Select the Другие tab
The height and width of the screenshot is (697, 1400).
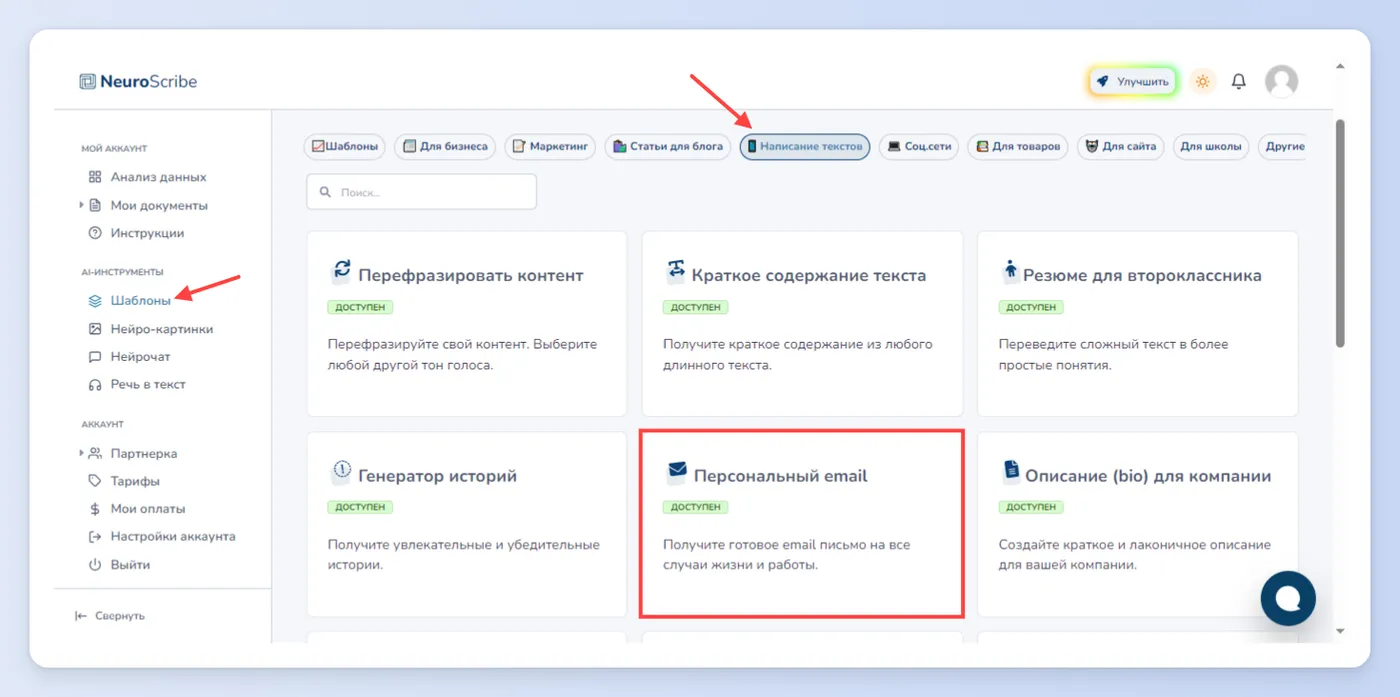pyautogui.click(x=1283, y=147)
